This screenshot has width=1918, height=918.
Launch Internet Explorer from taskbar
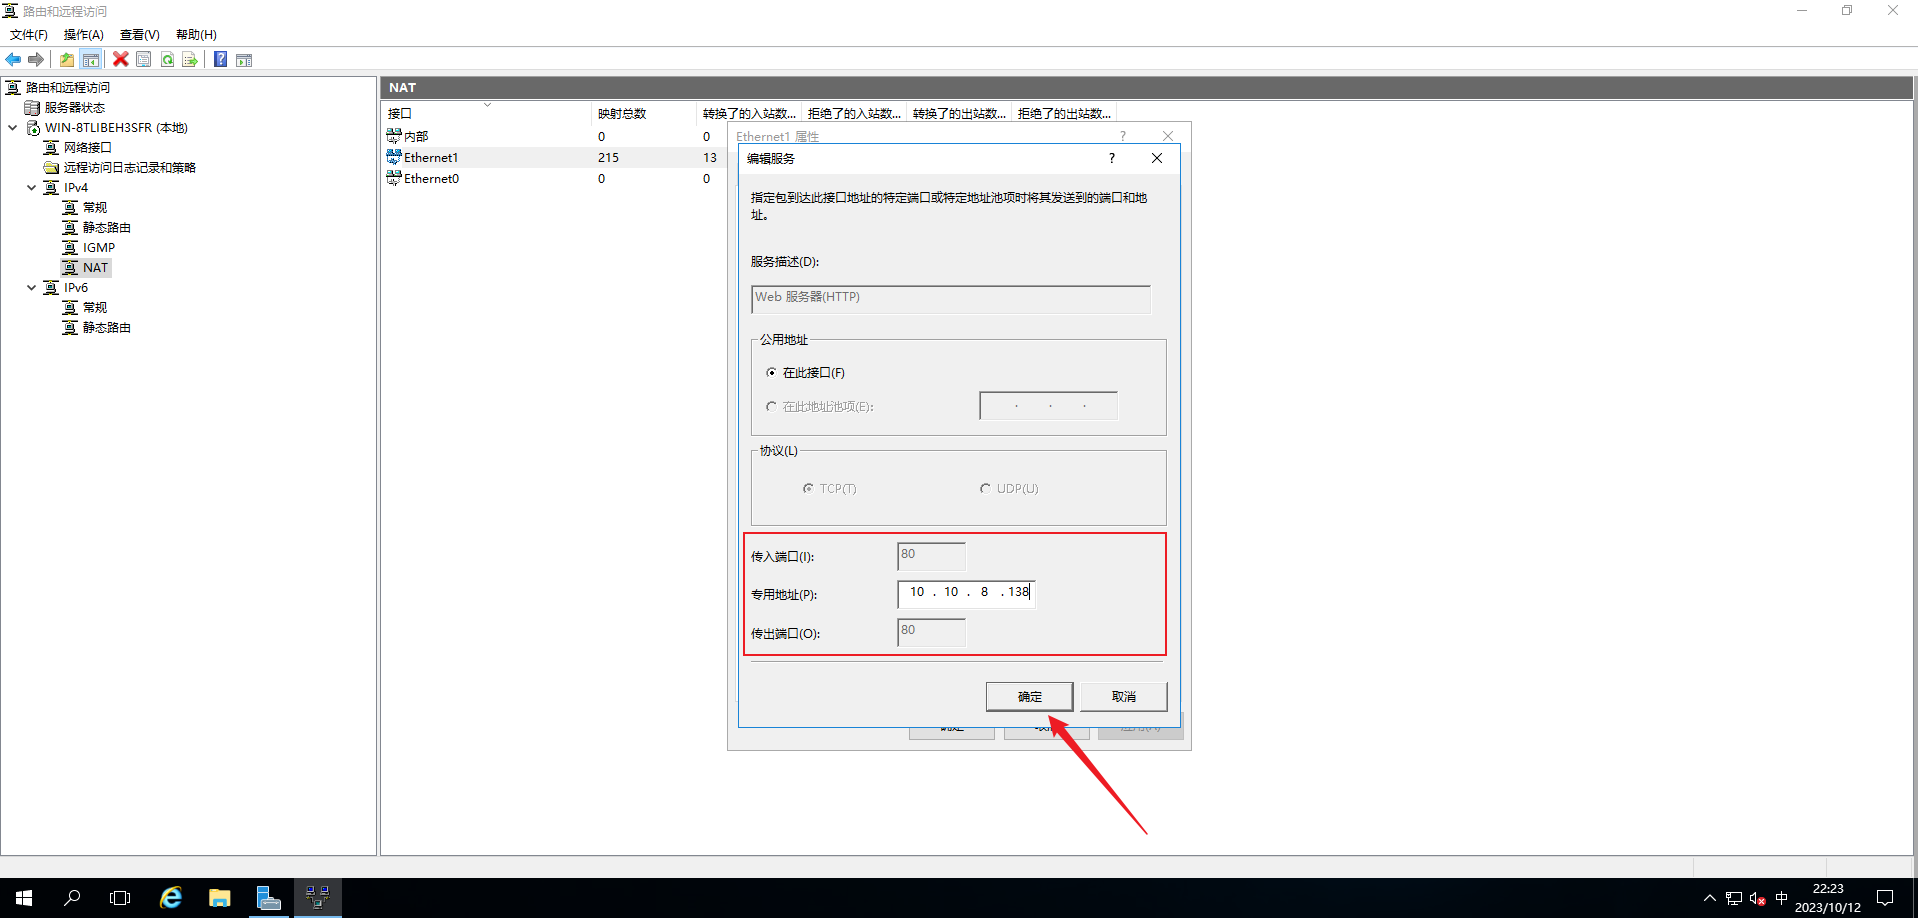tap(171, 898)
